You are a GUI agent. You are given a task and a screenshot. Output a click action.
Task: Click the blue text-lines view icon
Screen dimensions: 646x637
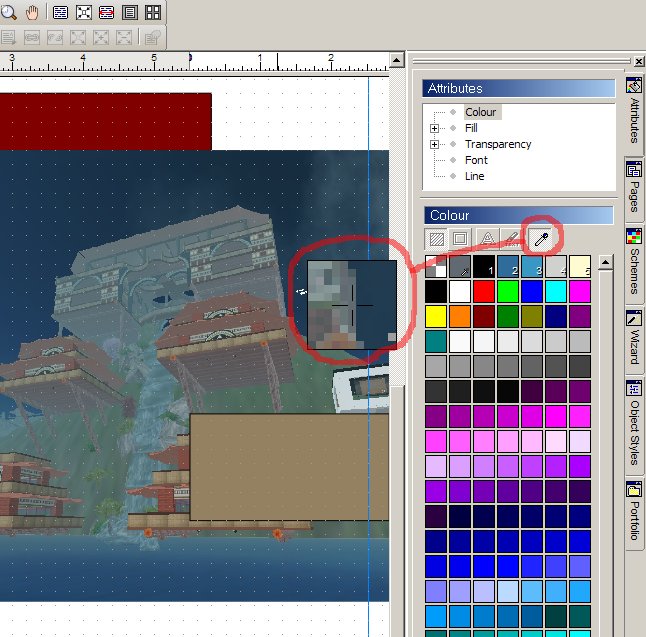[61, 12]
